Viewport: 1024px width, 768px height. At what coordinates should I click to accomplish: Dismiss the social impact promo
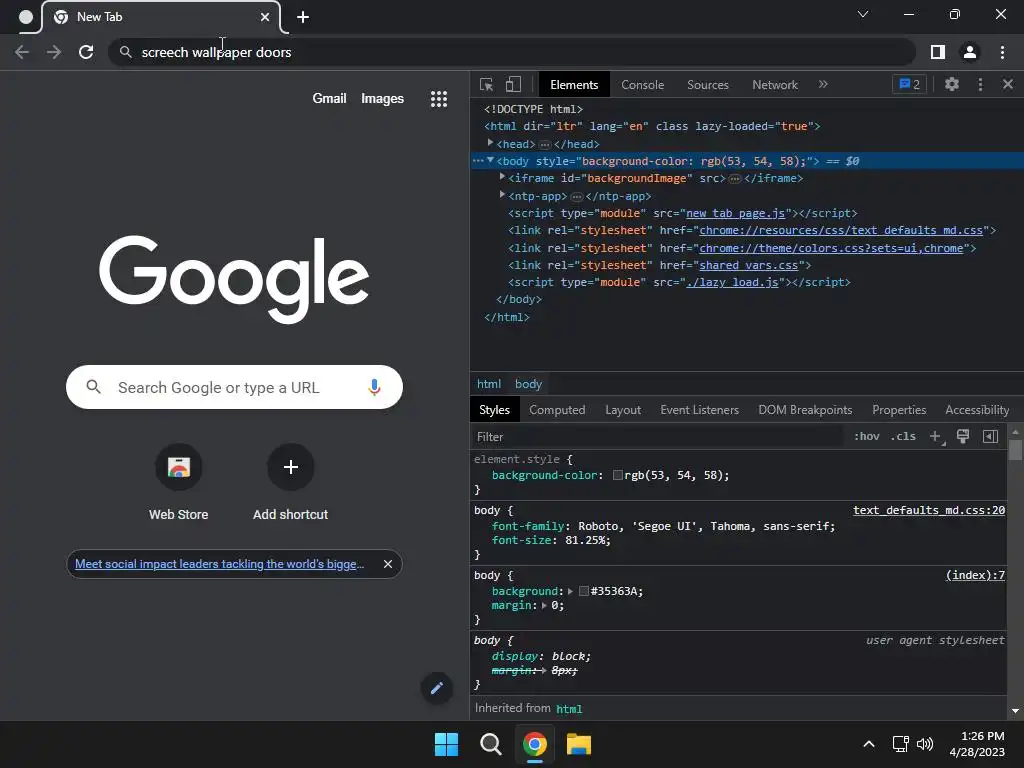click(x=388, y=564)
